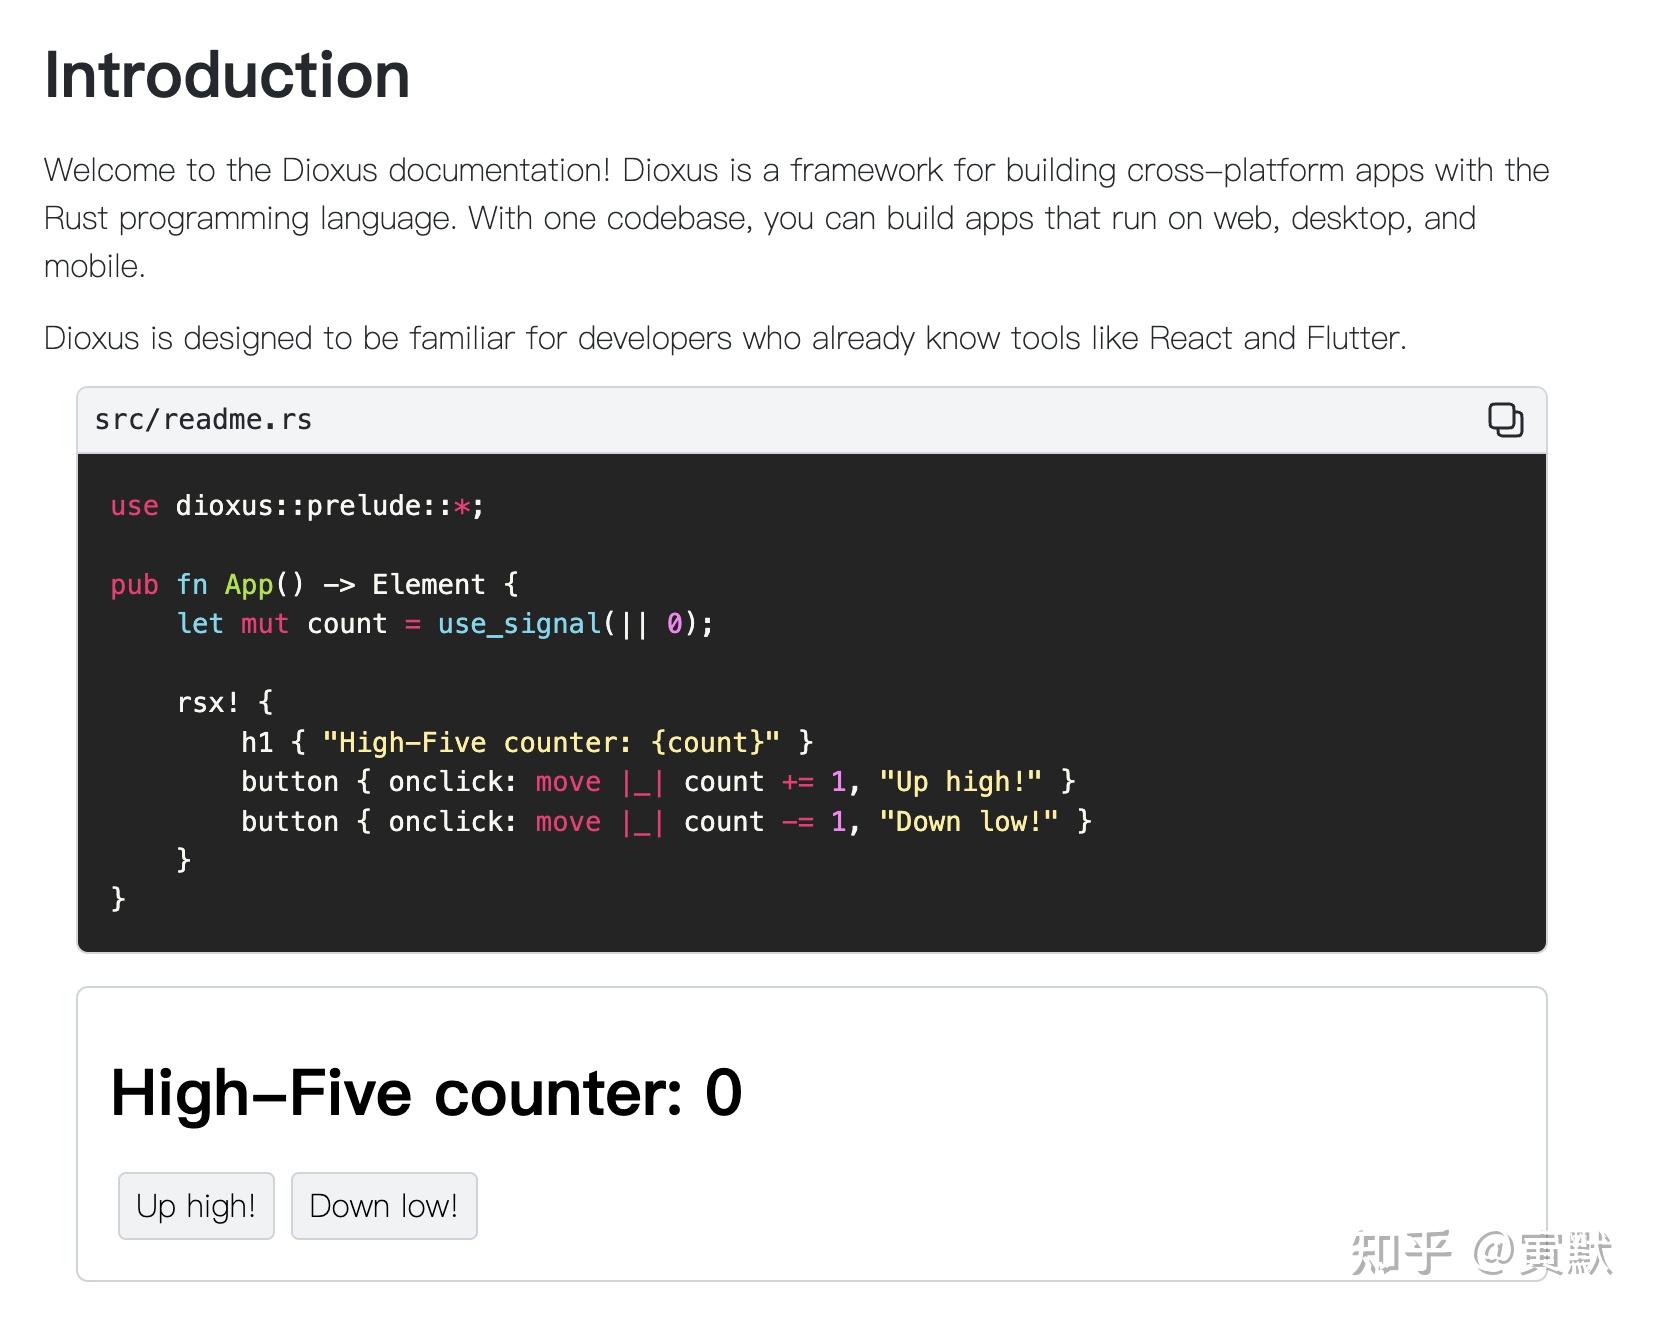Click the "Up high!" button
The image size is (1654, 1320).
196,1206
